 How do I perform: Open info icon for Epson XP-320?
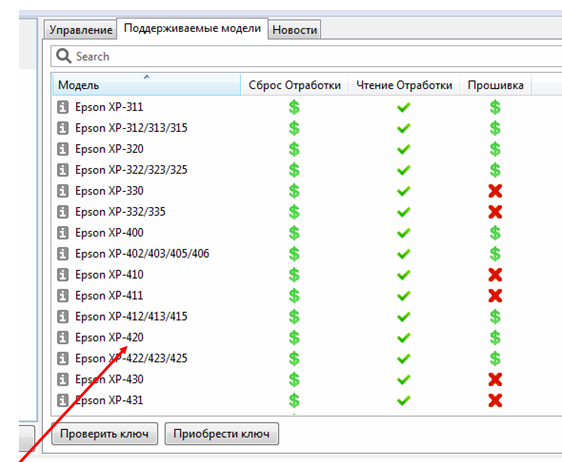coord(63,149)
